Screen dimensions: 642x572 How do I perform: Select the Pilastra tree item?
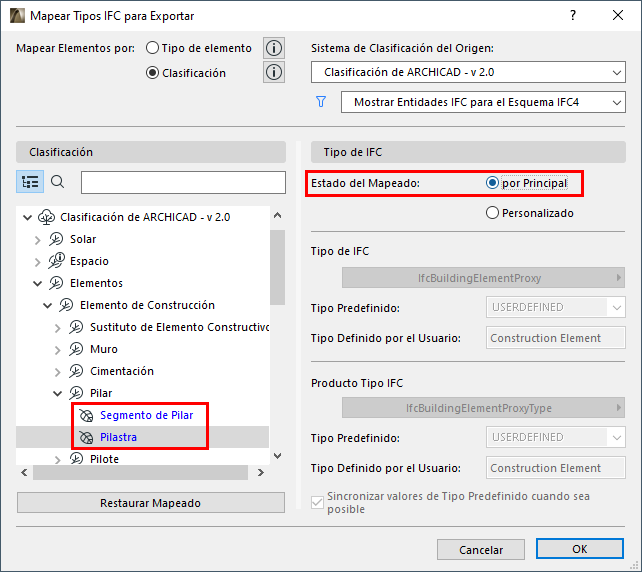tap(118, 437)
